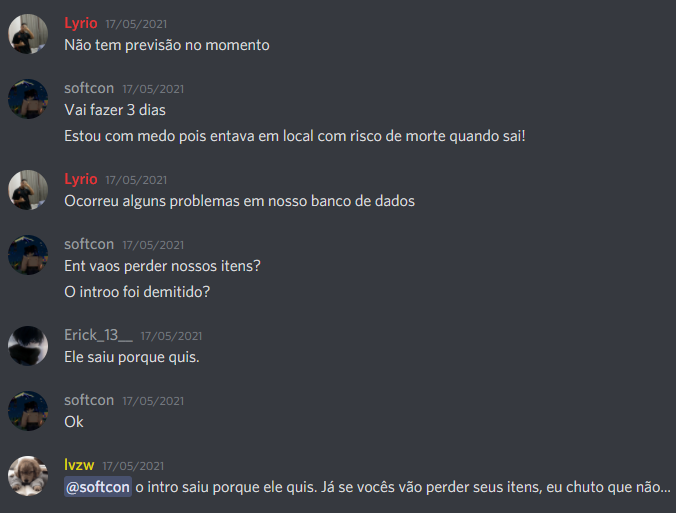This screenshot has height=513, width=676.
Task: Open lvzw's puppy avatar
Action: (x=28, y=476)
